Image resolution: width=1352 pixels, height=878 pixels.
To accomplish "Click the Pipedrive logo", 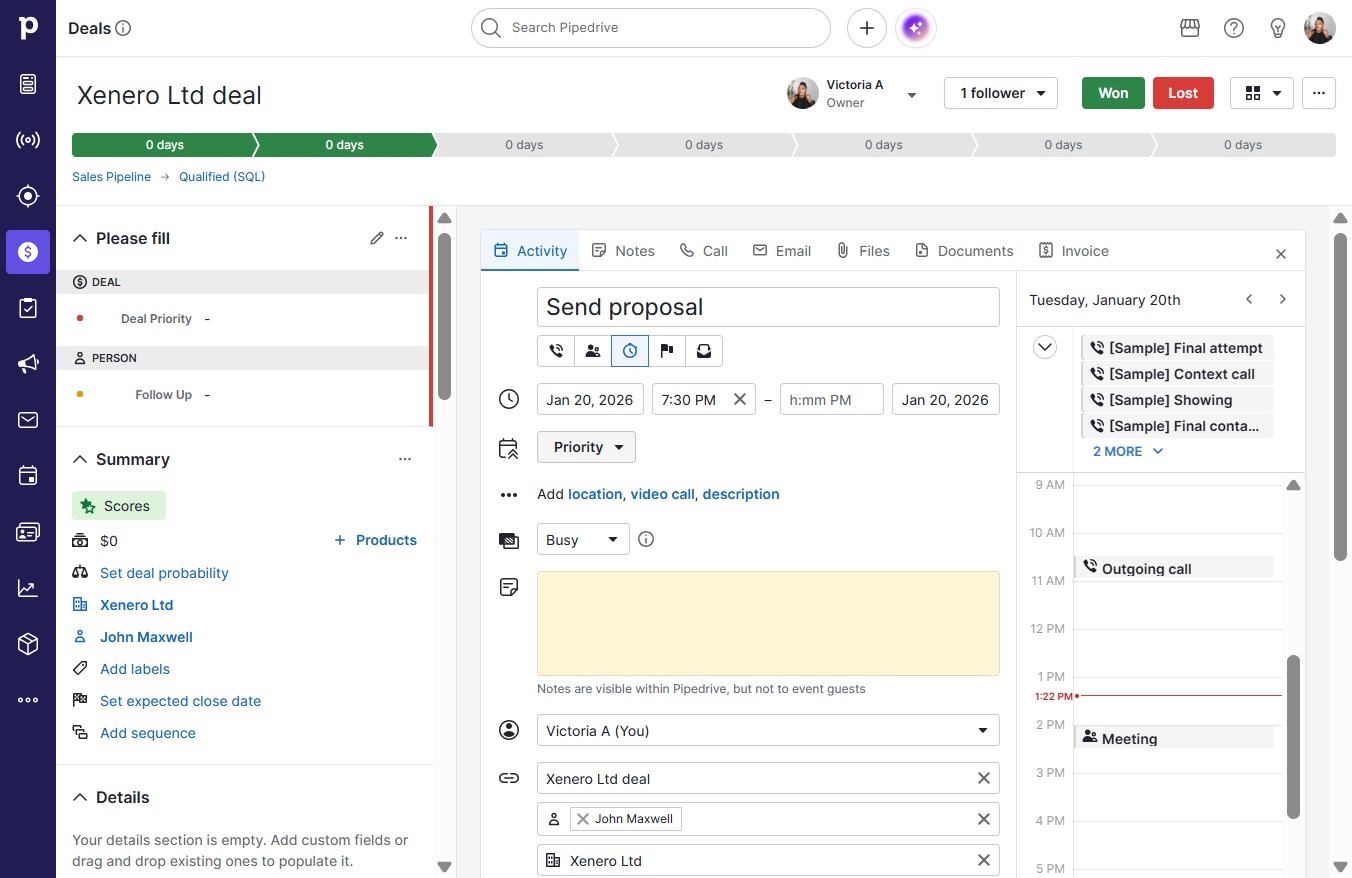I will point(28,28).
